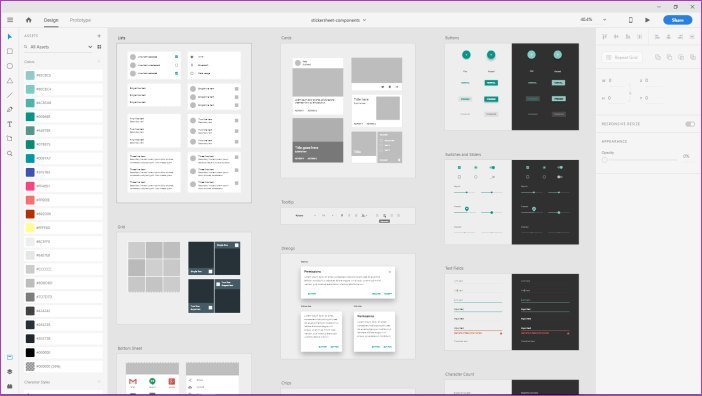Open the stickersheet-components title dropdown

pyautogui.click(x=364, y=20)
